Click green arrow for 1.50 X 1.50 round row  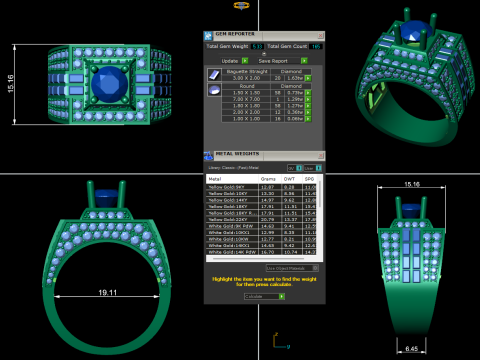click(x=308, y=93)
